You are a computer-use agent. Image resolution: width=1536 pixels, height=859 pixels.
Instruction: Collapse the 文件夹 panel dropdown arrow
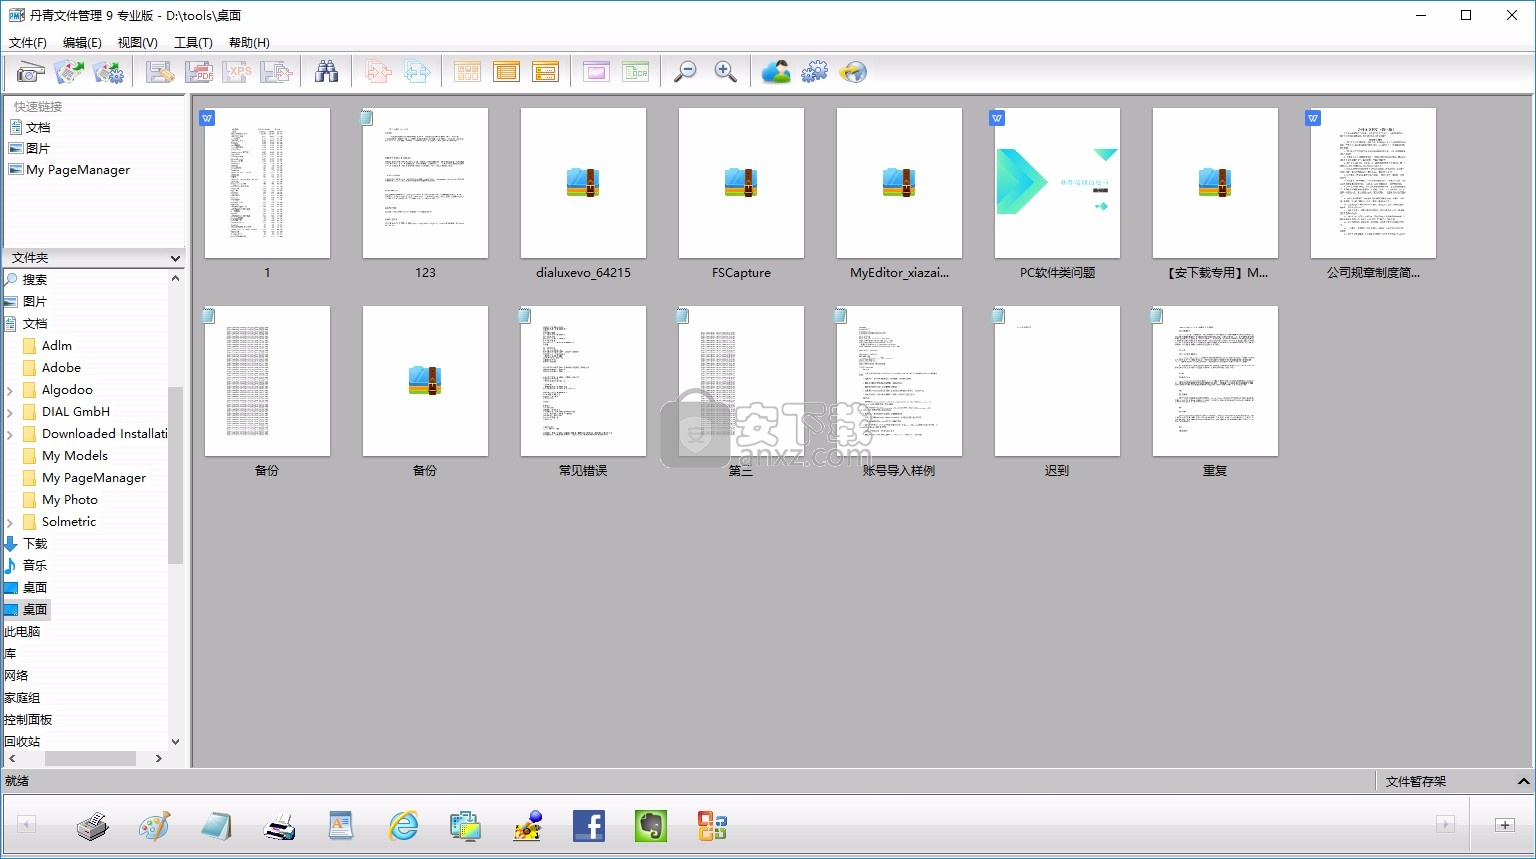click(176, 258)
